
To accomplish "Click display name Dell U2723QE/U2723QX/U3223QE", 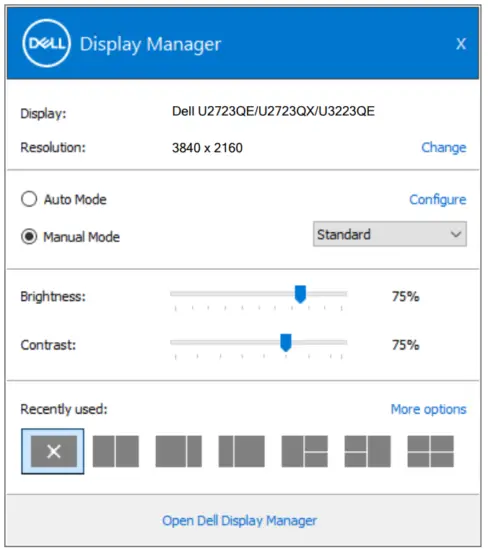I will click(x=273, y=111).
